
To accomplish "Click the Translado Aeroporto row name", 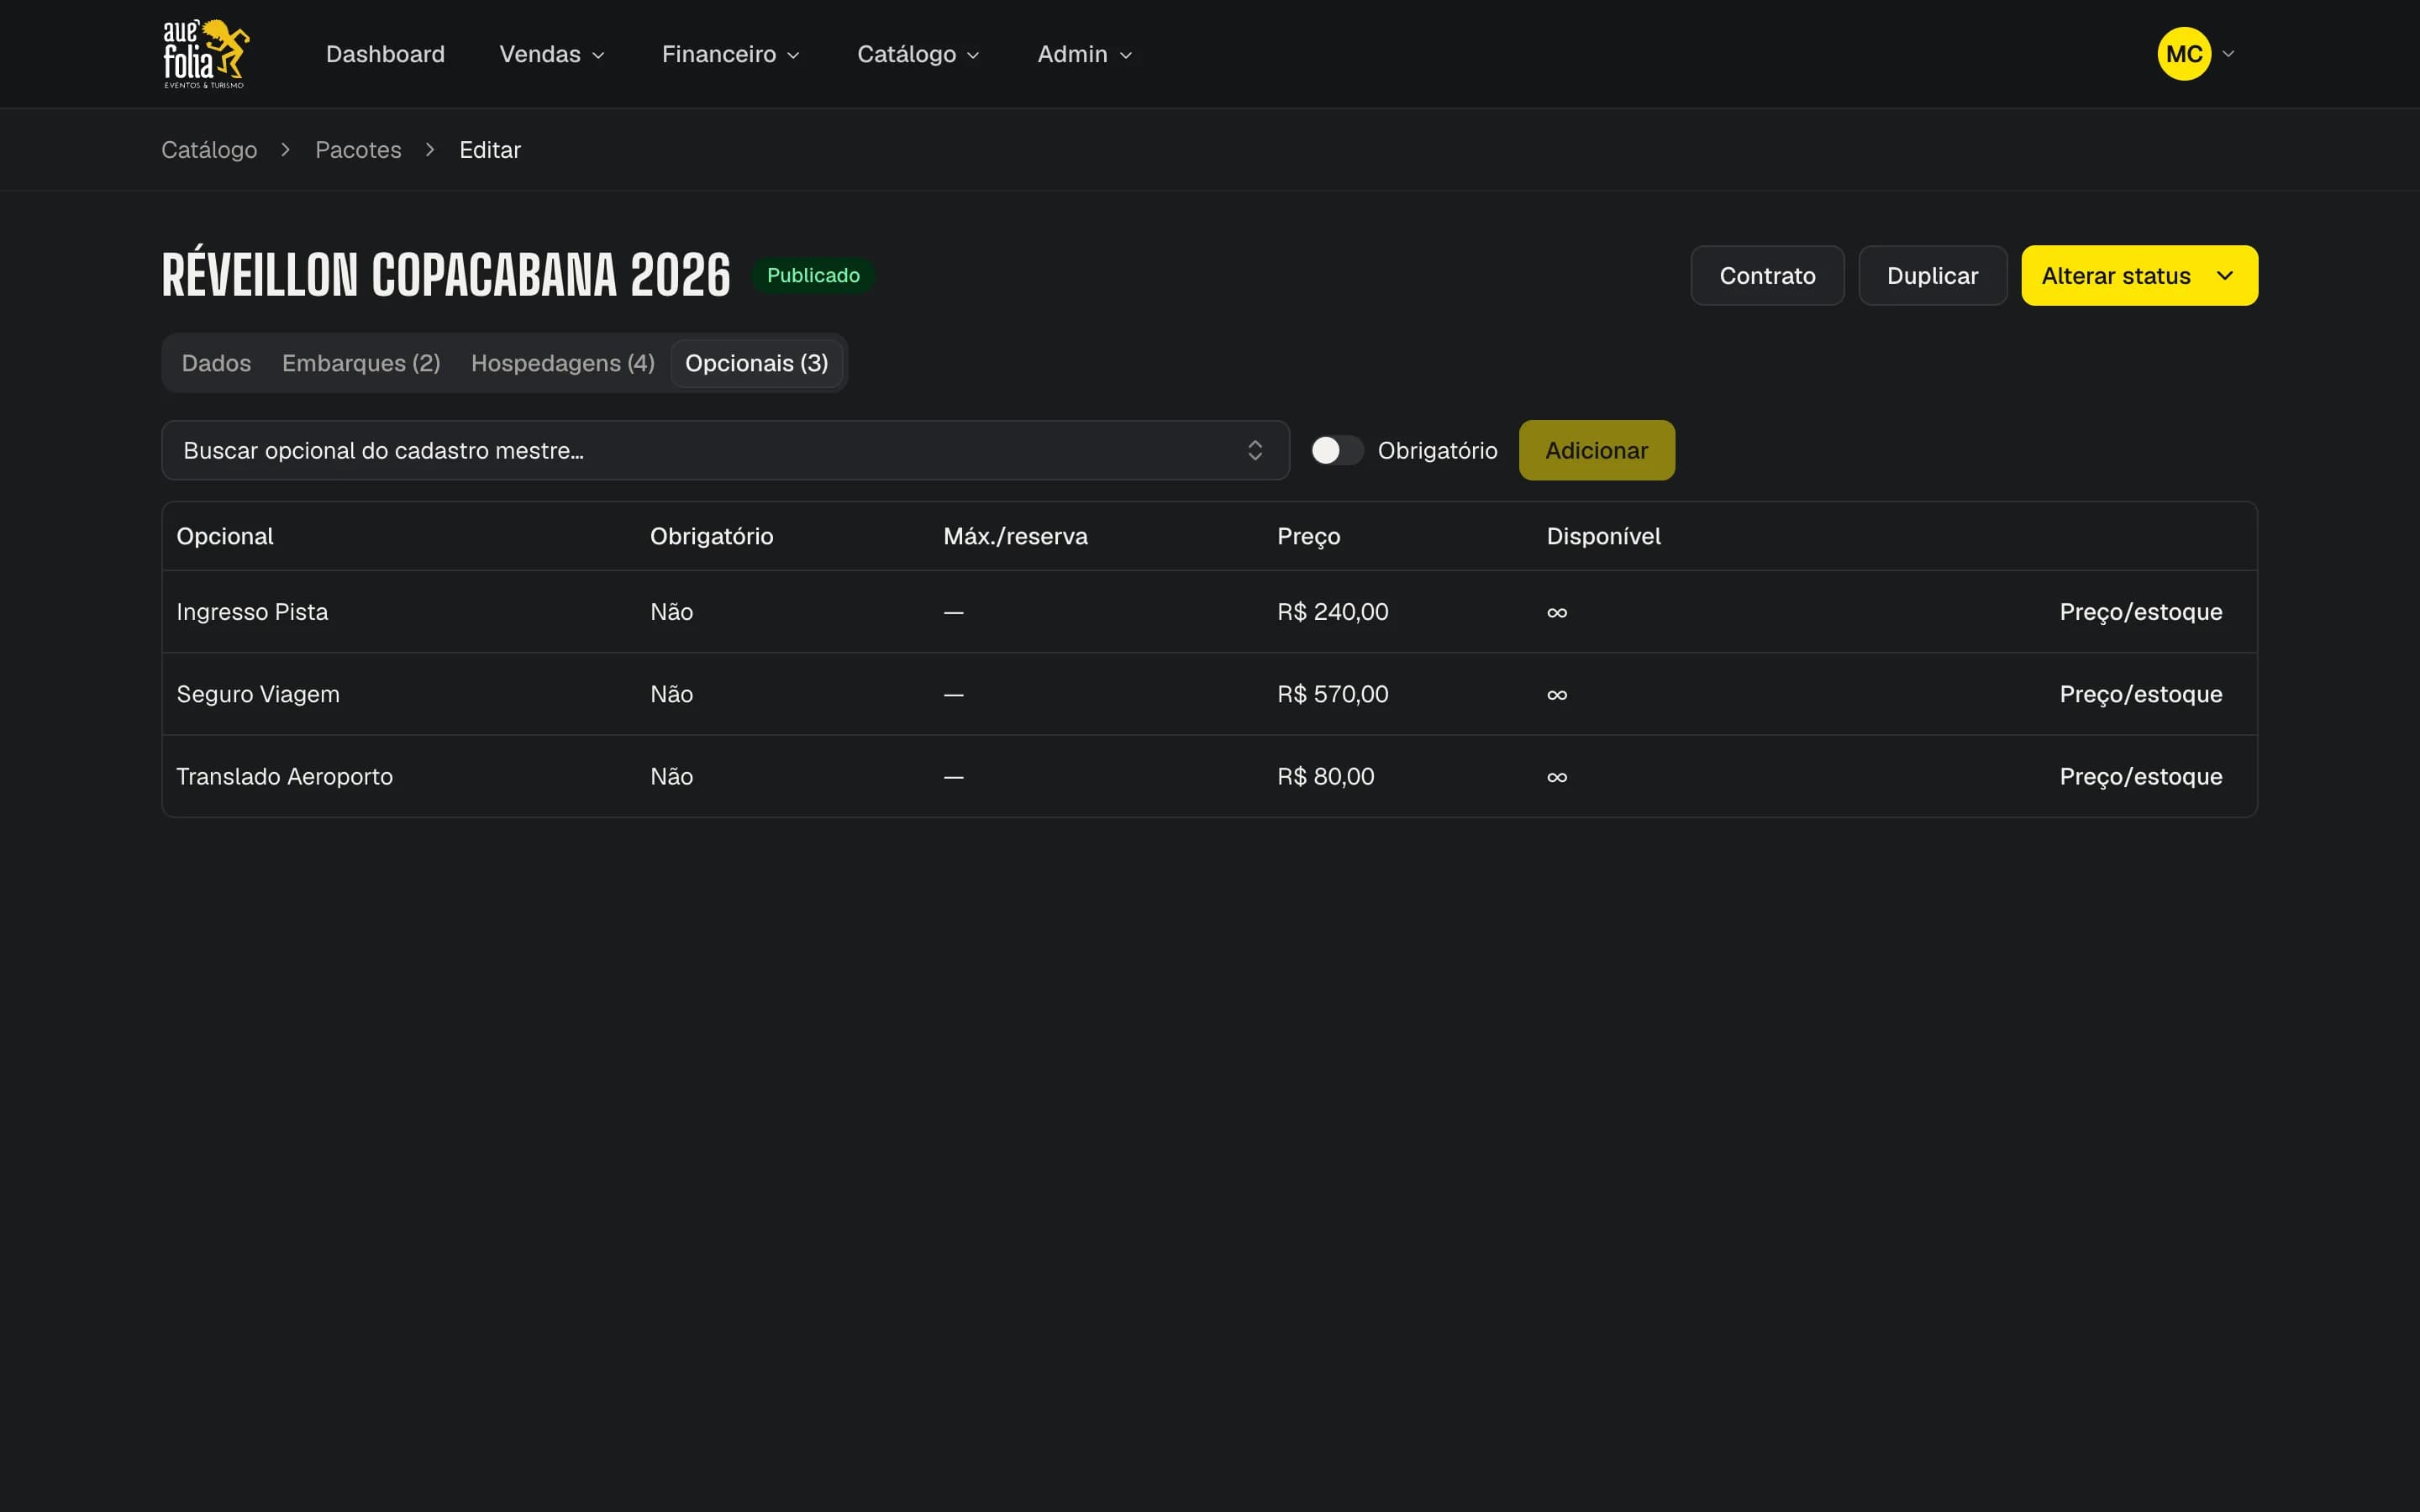I will (284, 777).
